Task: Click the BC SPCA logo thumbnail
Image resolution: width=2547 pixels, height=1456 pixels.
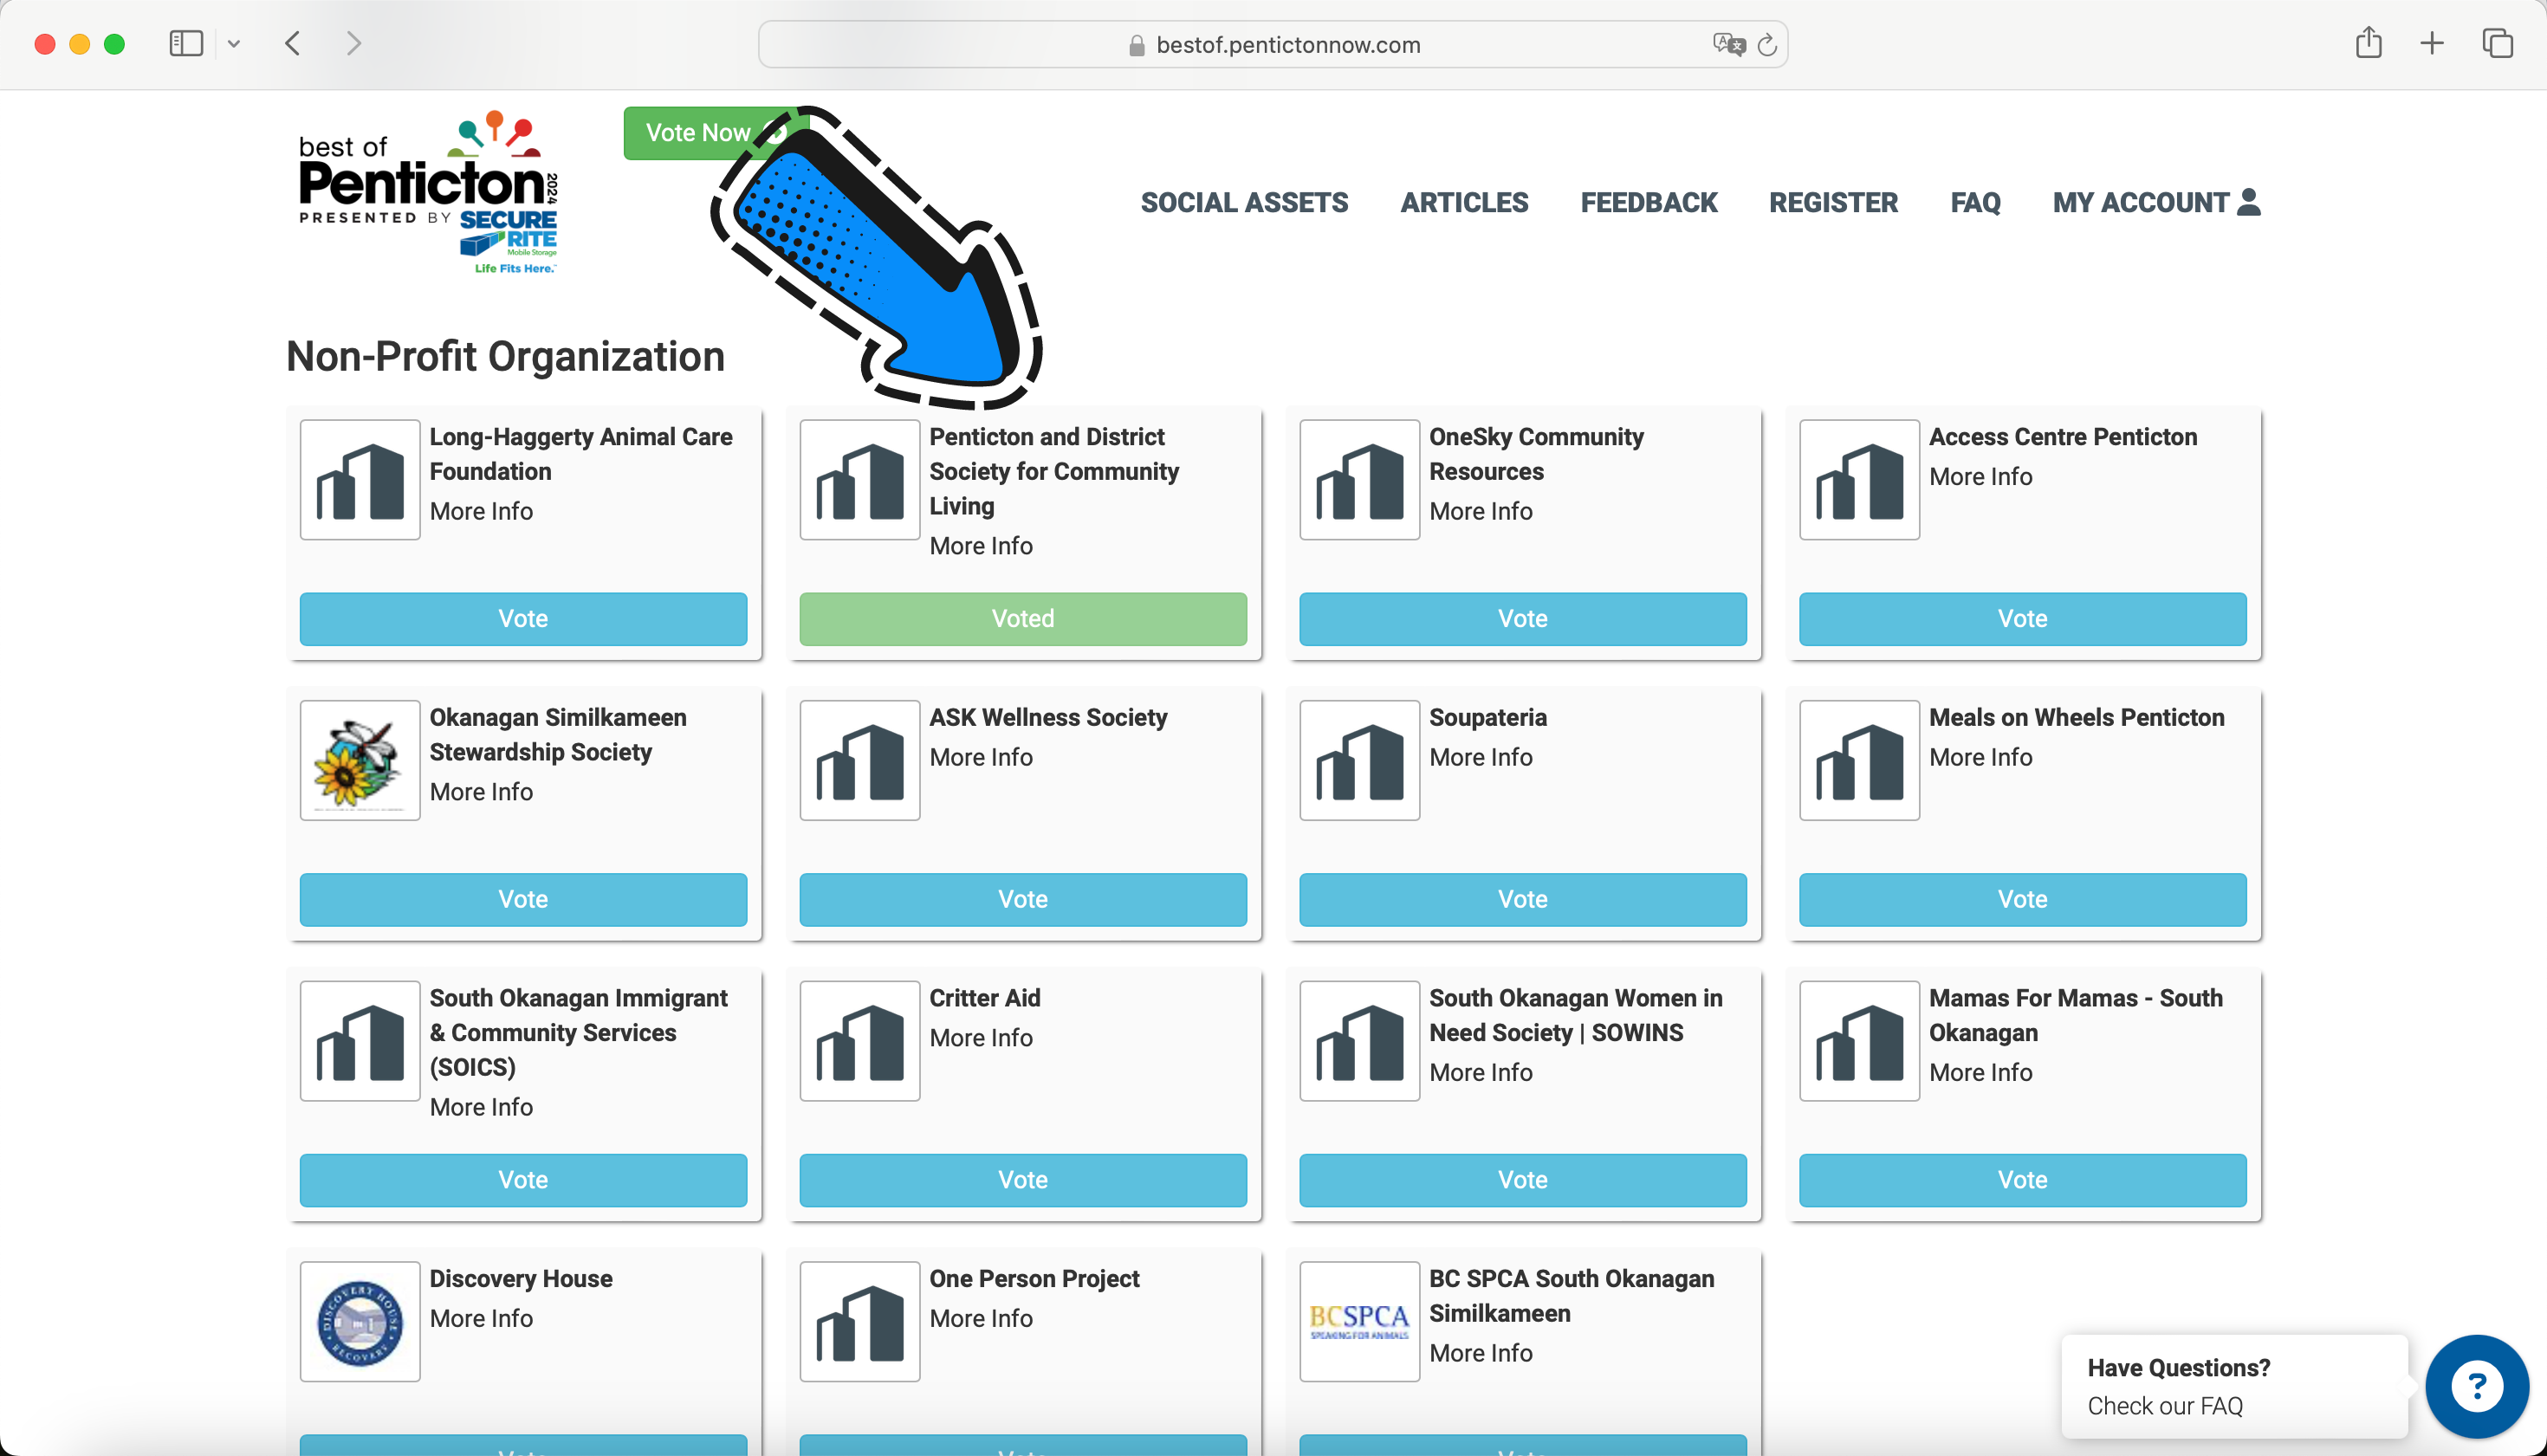Action: point(1358,1321)
